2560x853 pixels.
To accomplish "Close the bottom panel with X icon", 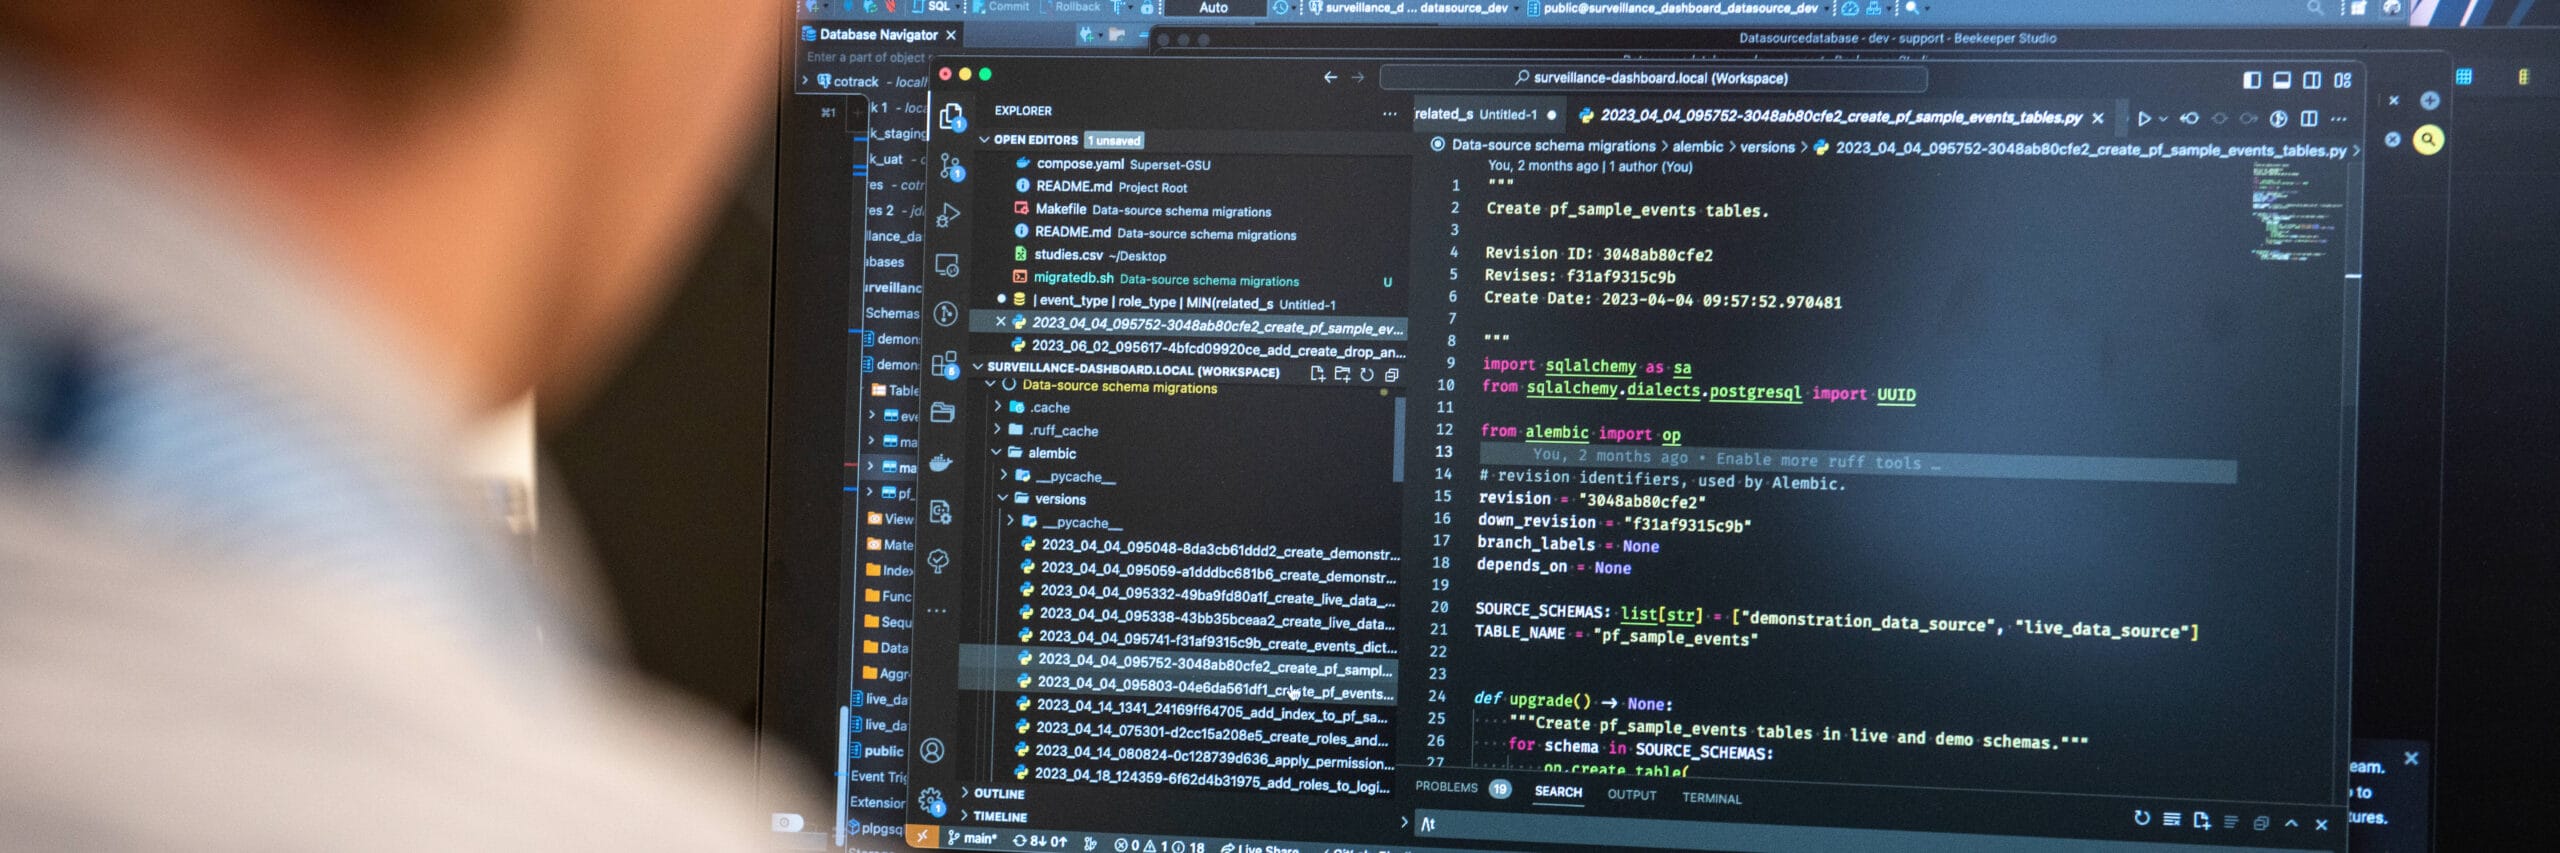I will [x=2321, y=824].
